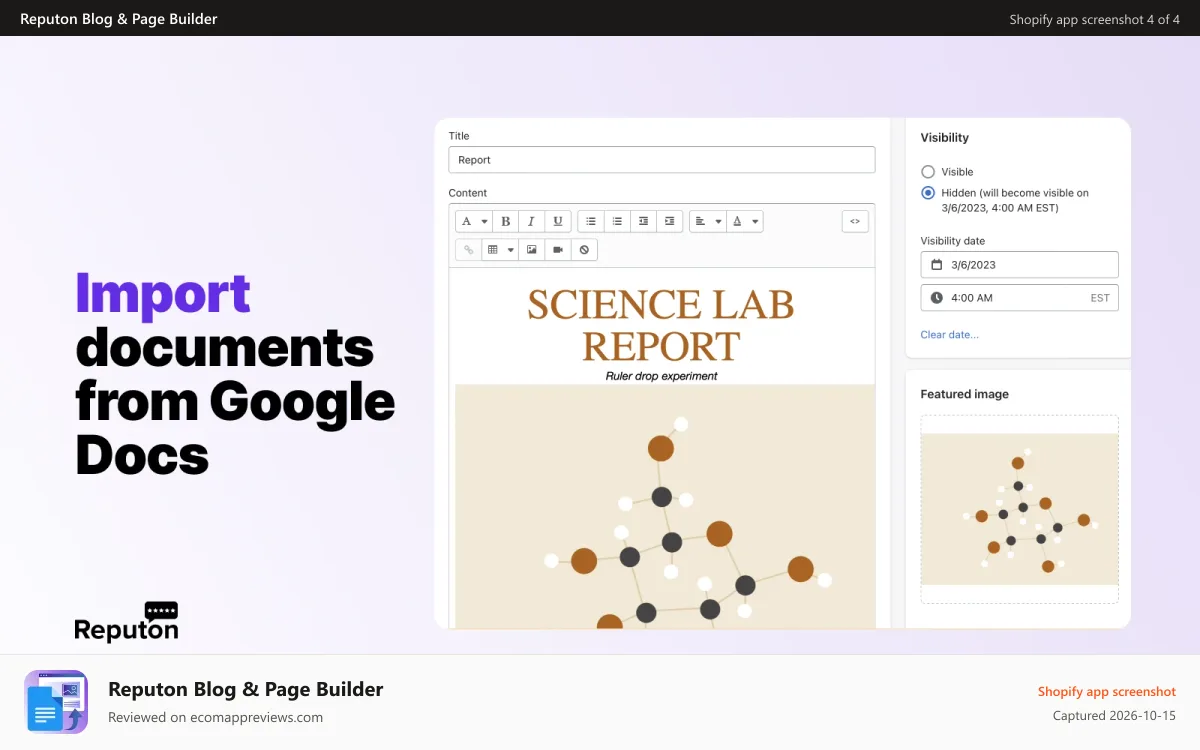Screen dimensions: 1200x750
Task: Toggle bold formatting in the editor
Action: pyautogui.click(x=506, y=221)
